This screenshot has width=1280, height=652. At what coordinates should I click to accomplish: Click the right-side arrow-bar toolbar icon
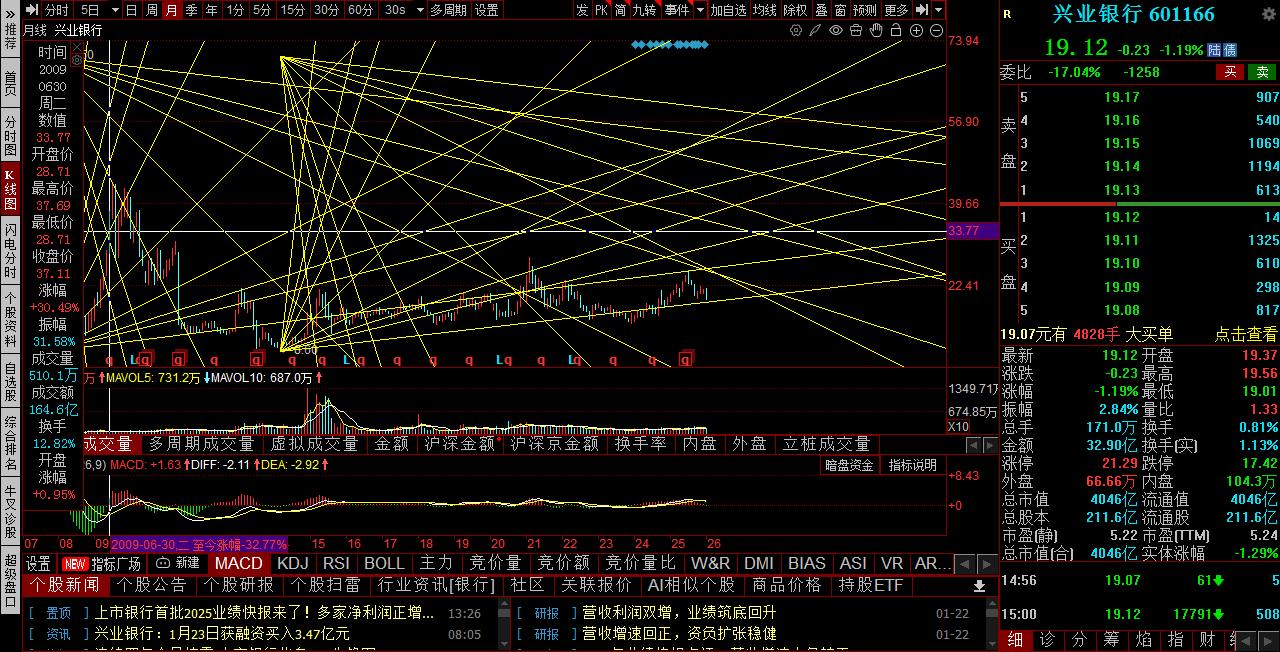coord(922,10)
